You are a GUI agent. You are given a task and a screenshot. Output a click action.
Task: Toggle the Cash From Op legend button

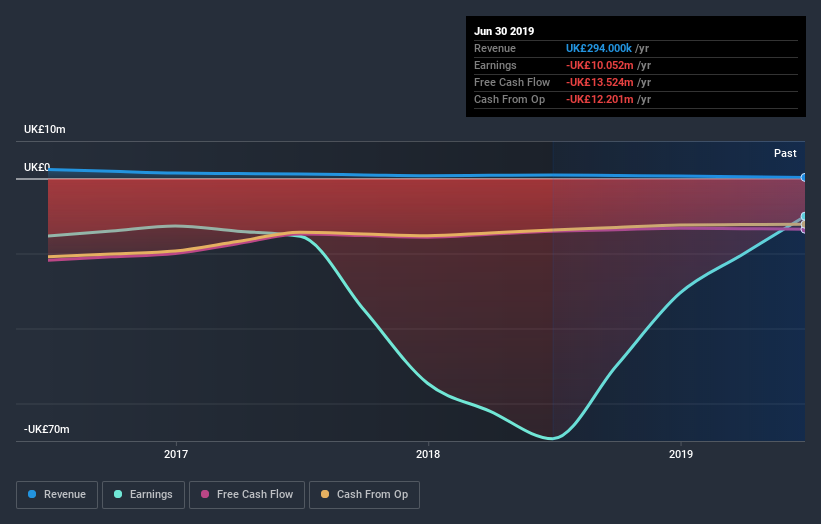[364, 495]
